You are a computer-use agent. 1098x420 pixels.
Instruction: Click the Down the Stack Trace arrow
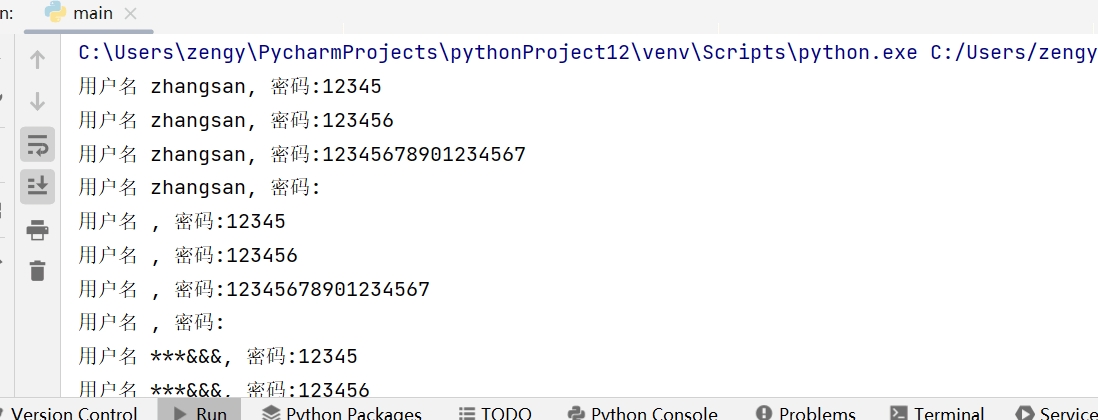[x=38, y=101]
